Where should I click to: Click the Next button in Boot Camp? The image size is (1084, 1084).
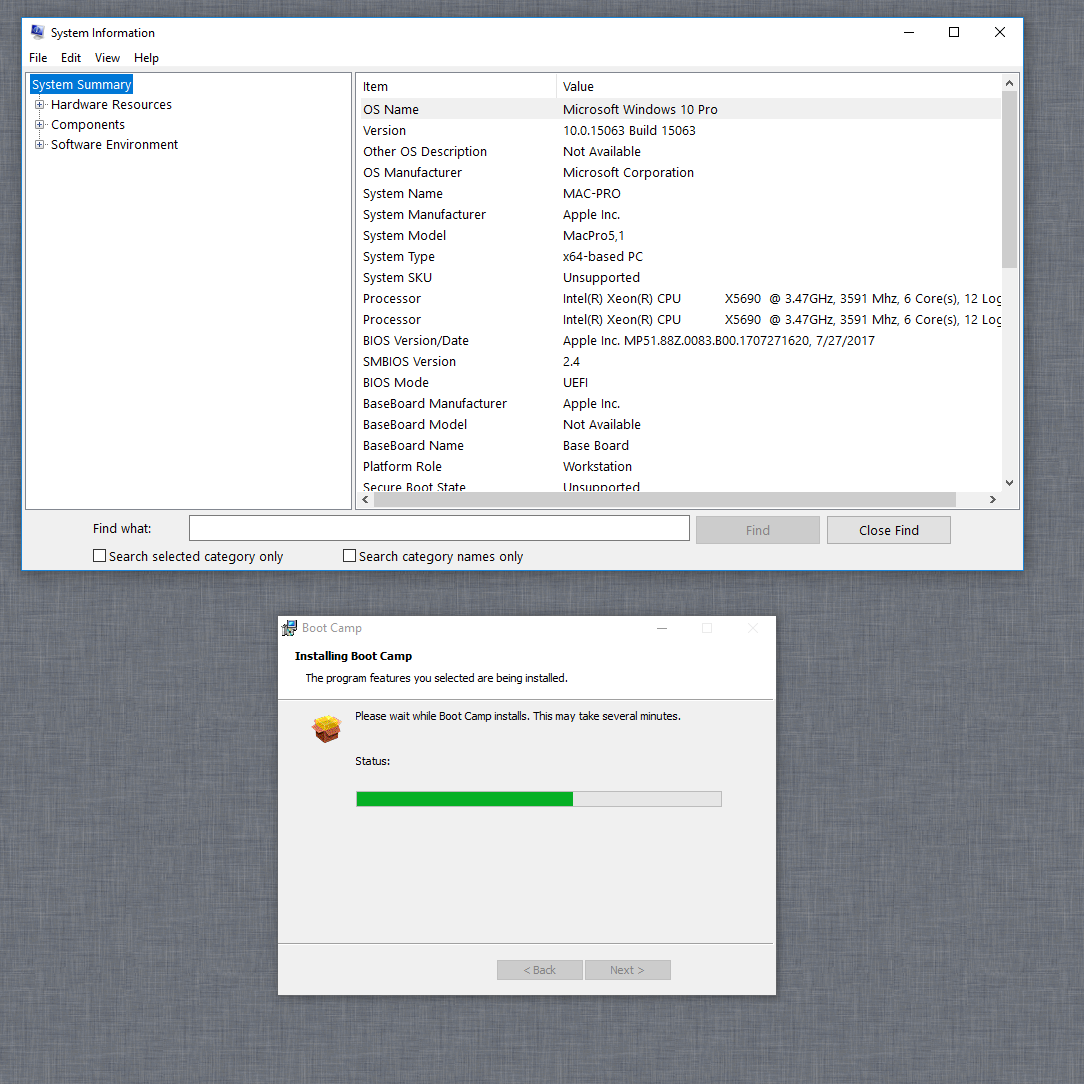(627, 970)
